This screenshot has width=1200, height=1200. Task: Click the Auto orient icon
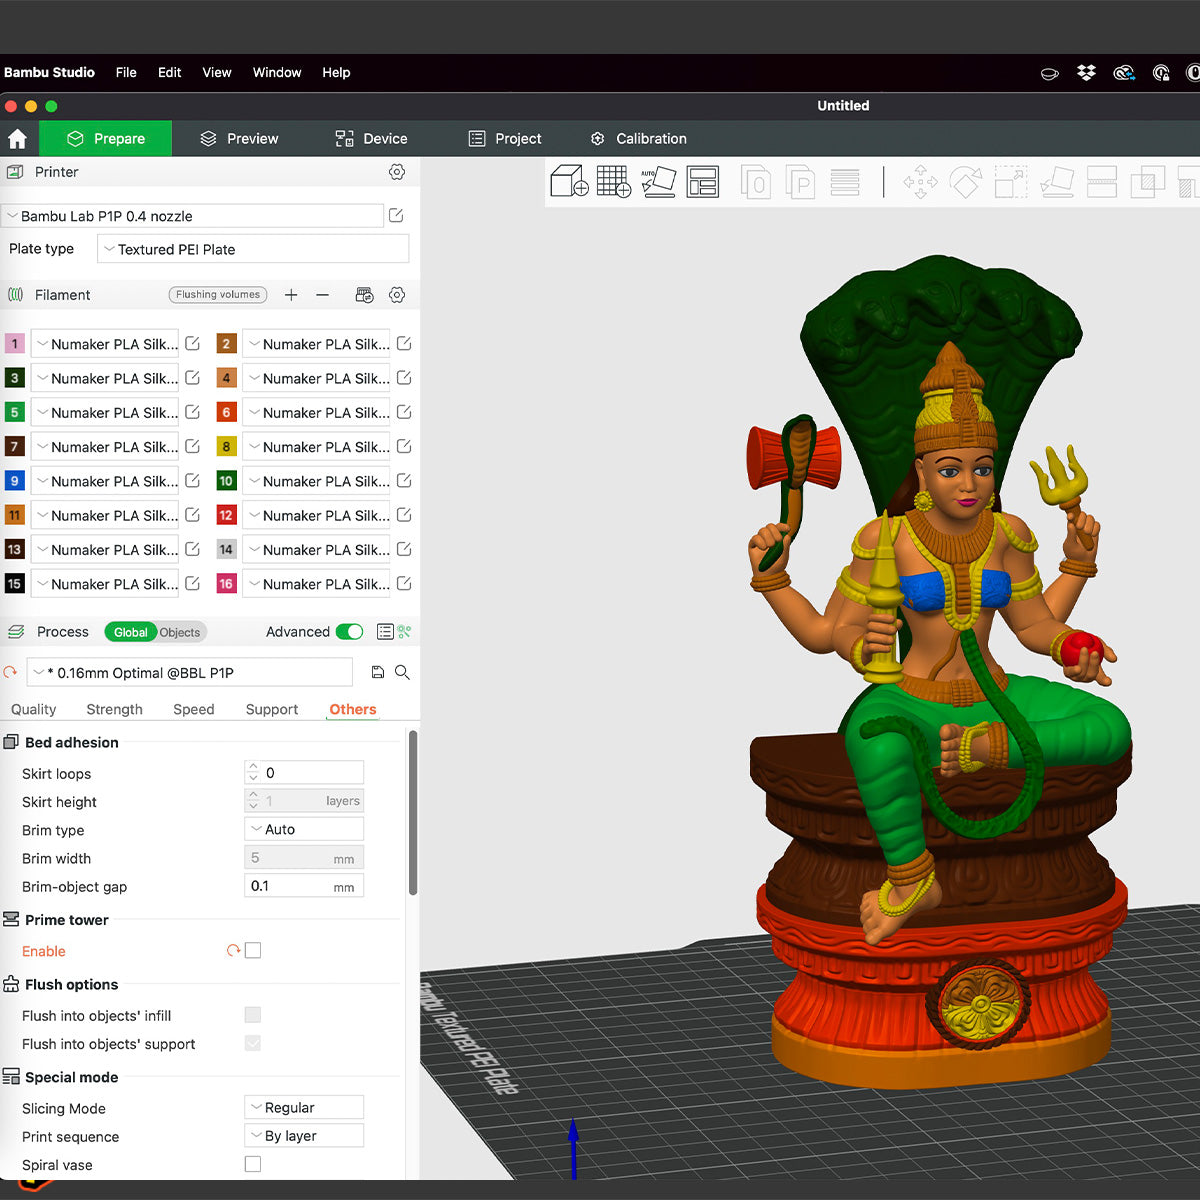point(658,182)
